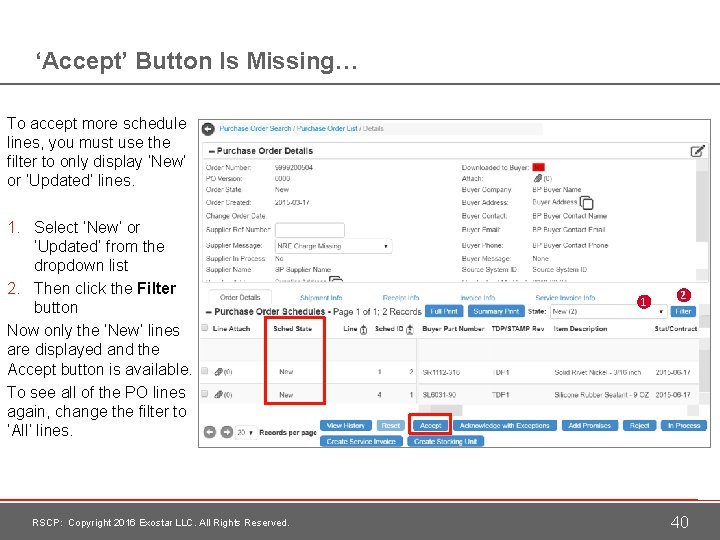
Task: Click the Full Print button
Action: click(444, 311)
